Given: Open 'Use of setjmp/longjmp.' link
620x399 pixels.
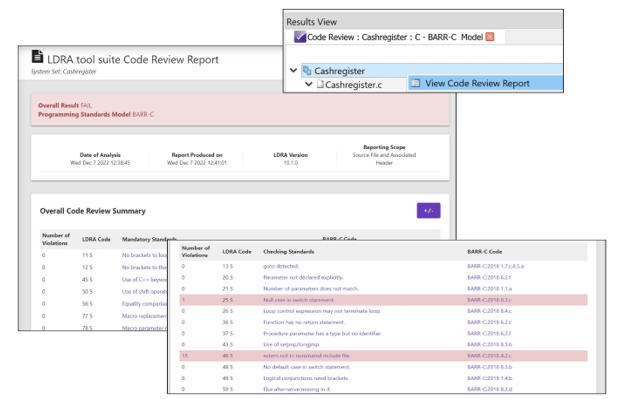Looking at the screenshot, I should (x=291, y=344).
